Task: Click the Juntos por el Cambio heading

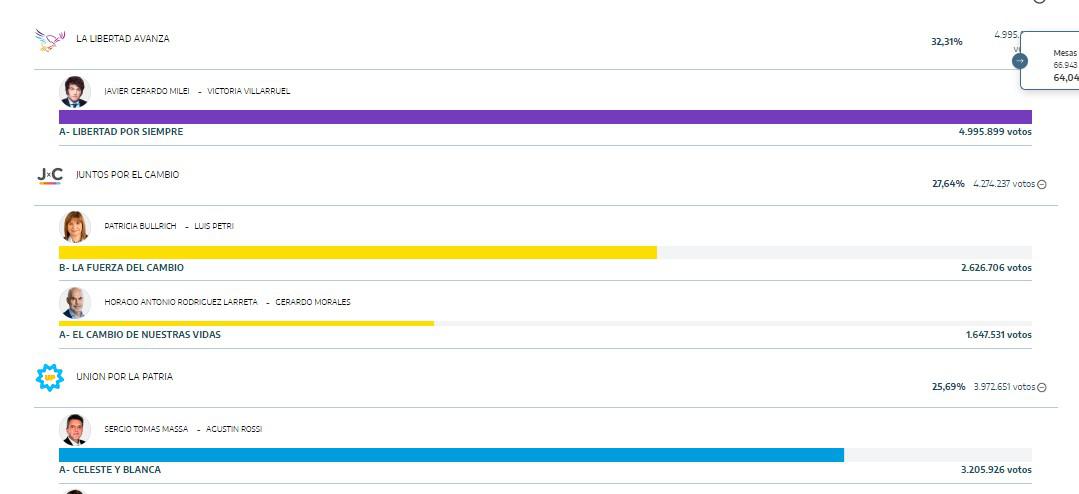Action: coord(128,175)
